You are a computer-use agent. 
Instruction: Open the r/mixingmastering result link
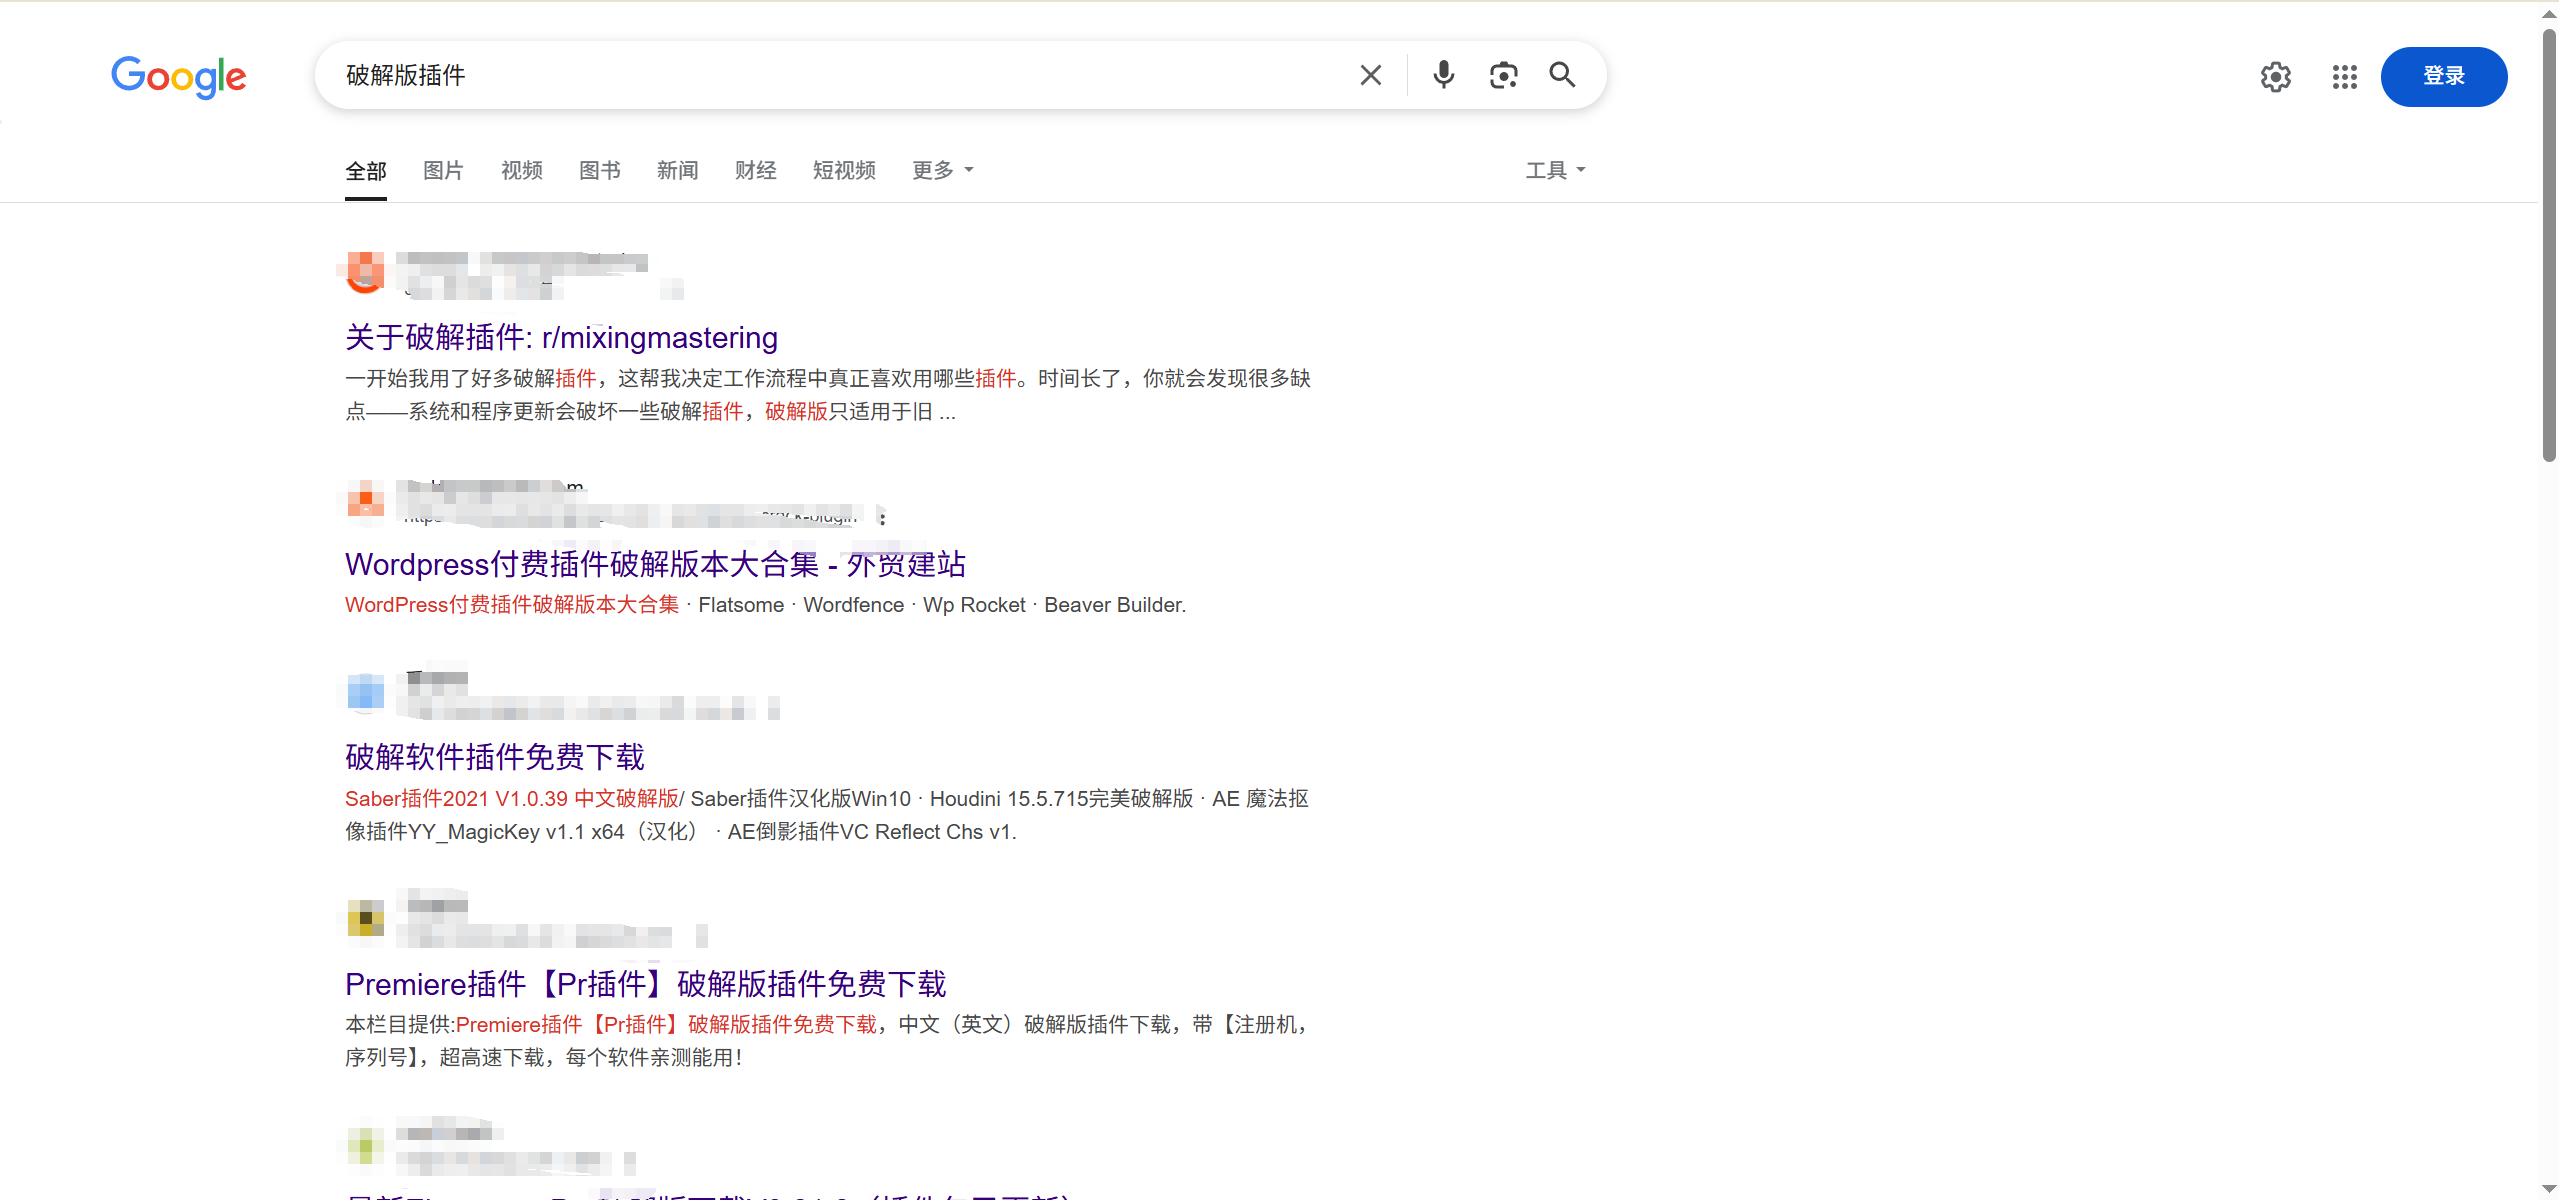click(x=560, y=337)
